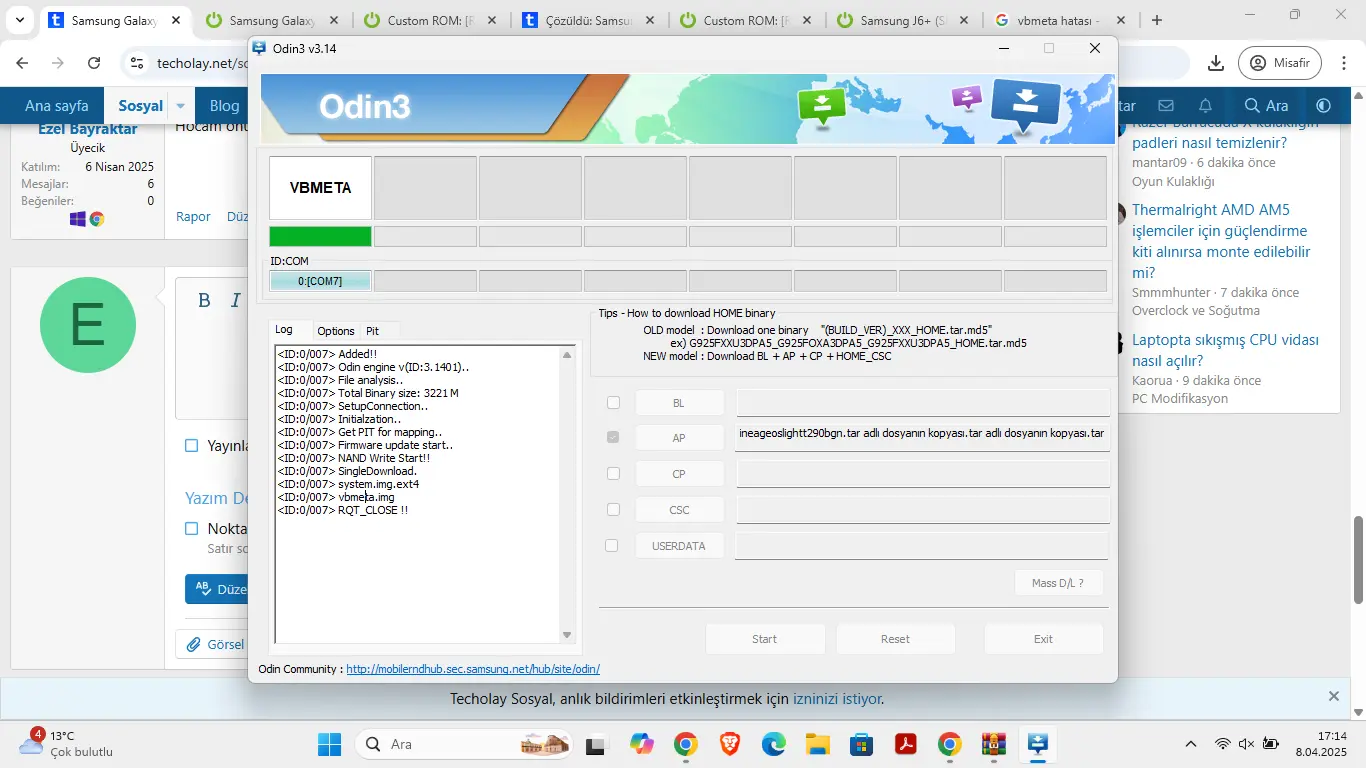Viewport: 1366px width, 768px height.
Task: Open Chrome tab search dropdown
Action: [x=20, y=20]
